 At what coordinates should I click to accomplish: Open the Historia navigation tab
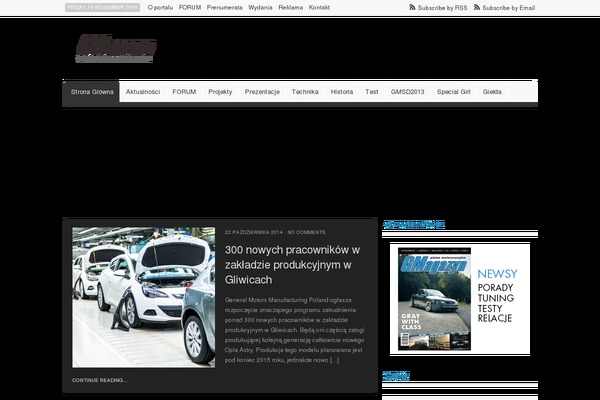click(342, 92)
